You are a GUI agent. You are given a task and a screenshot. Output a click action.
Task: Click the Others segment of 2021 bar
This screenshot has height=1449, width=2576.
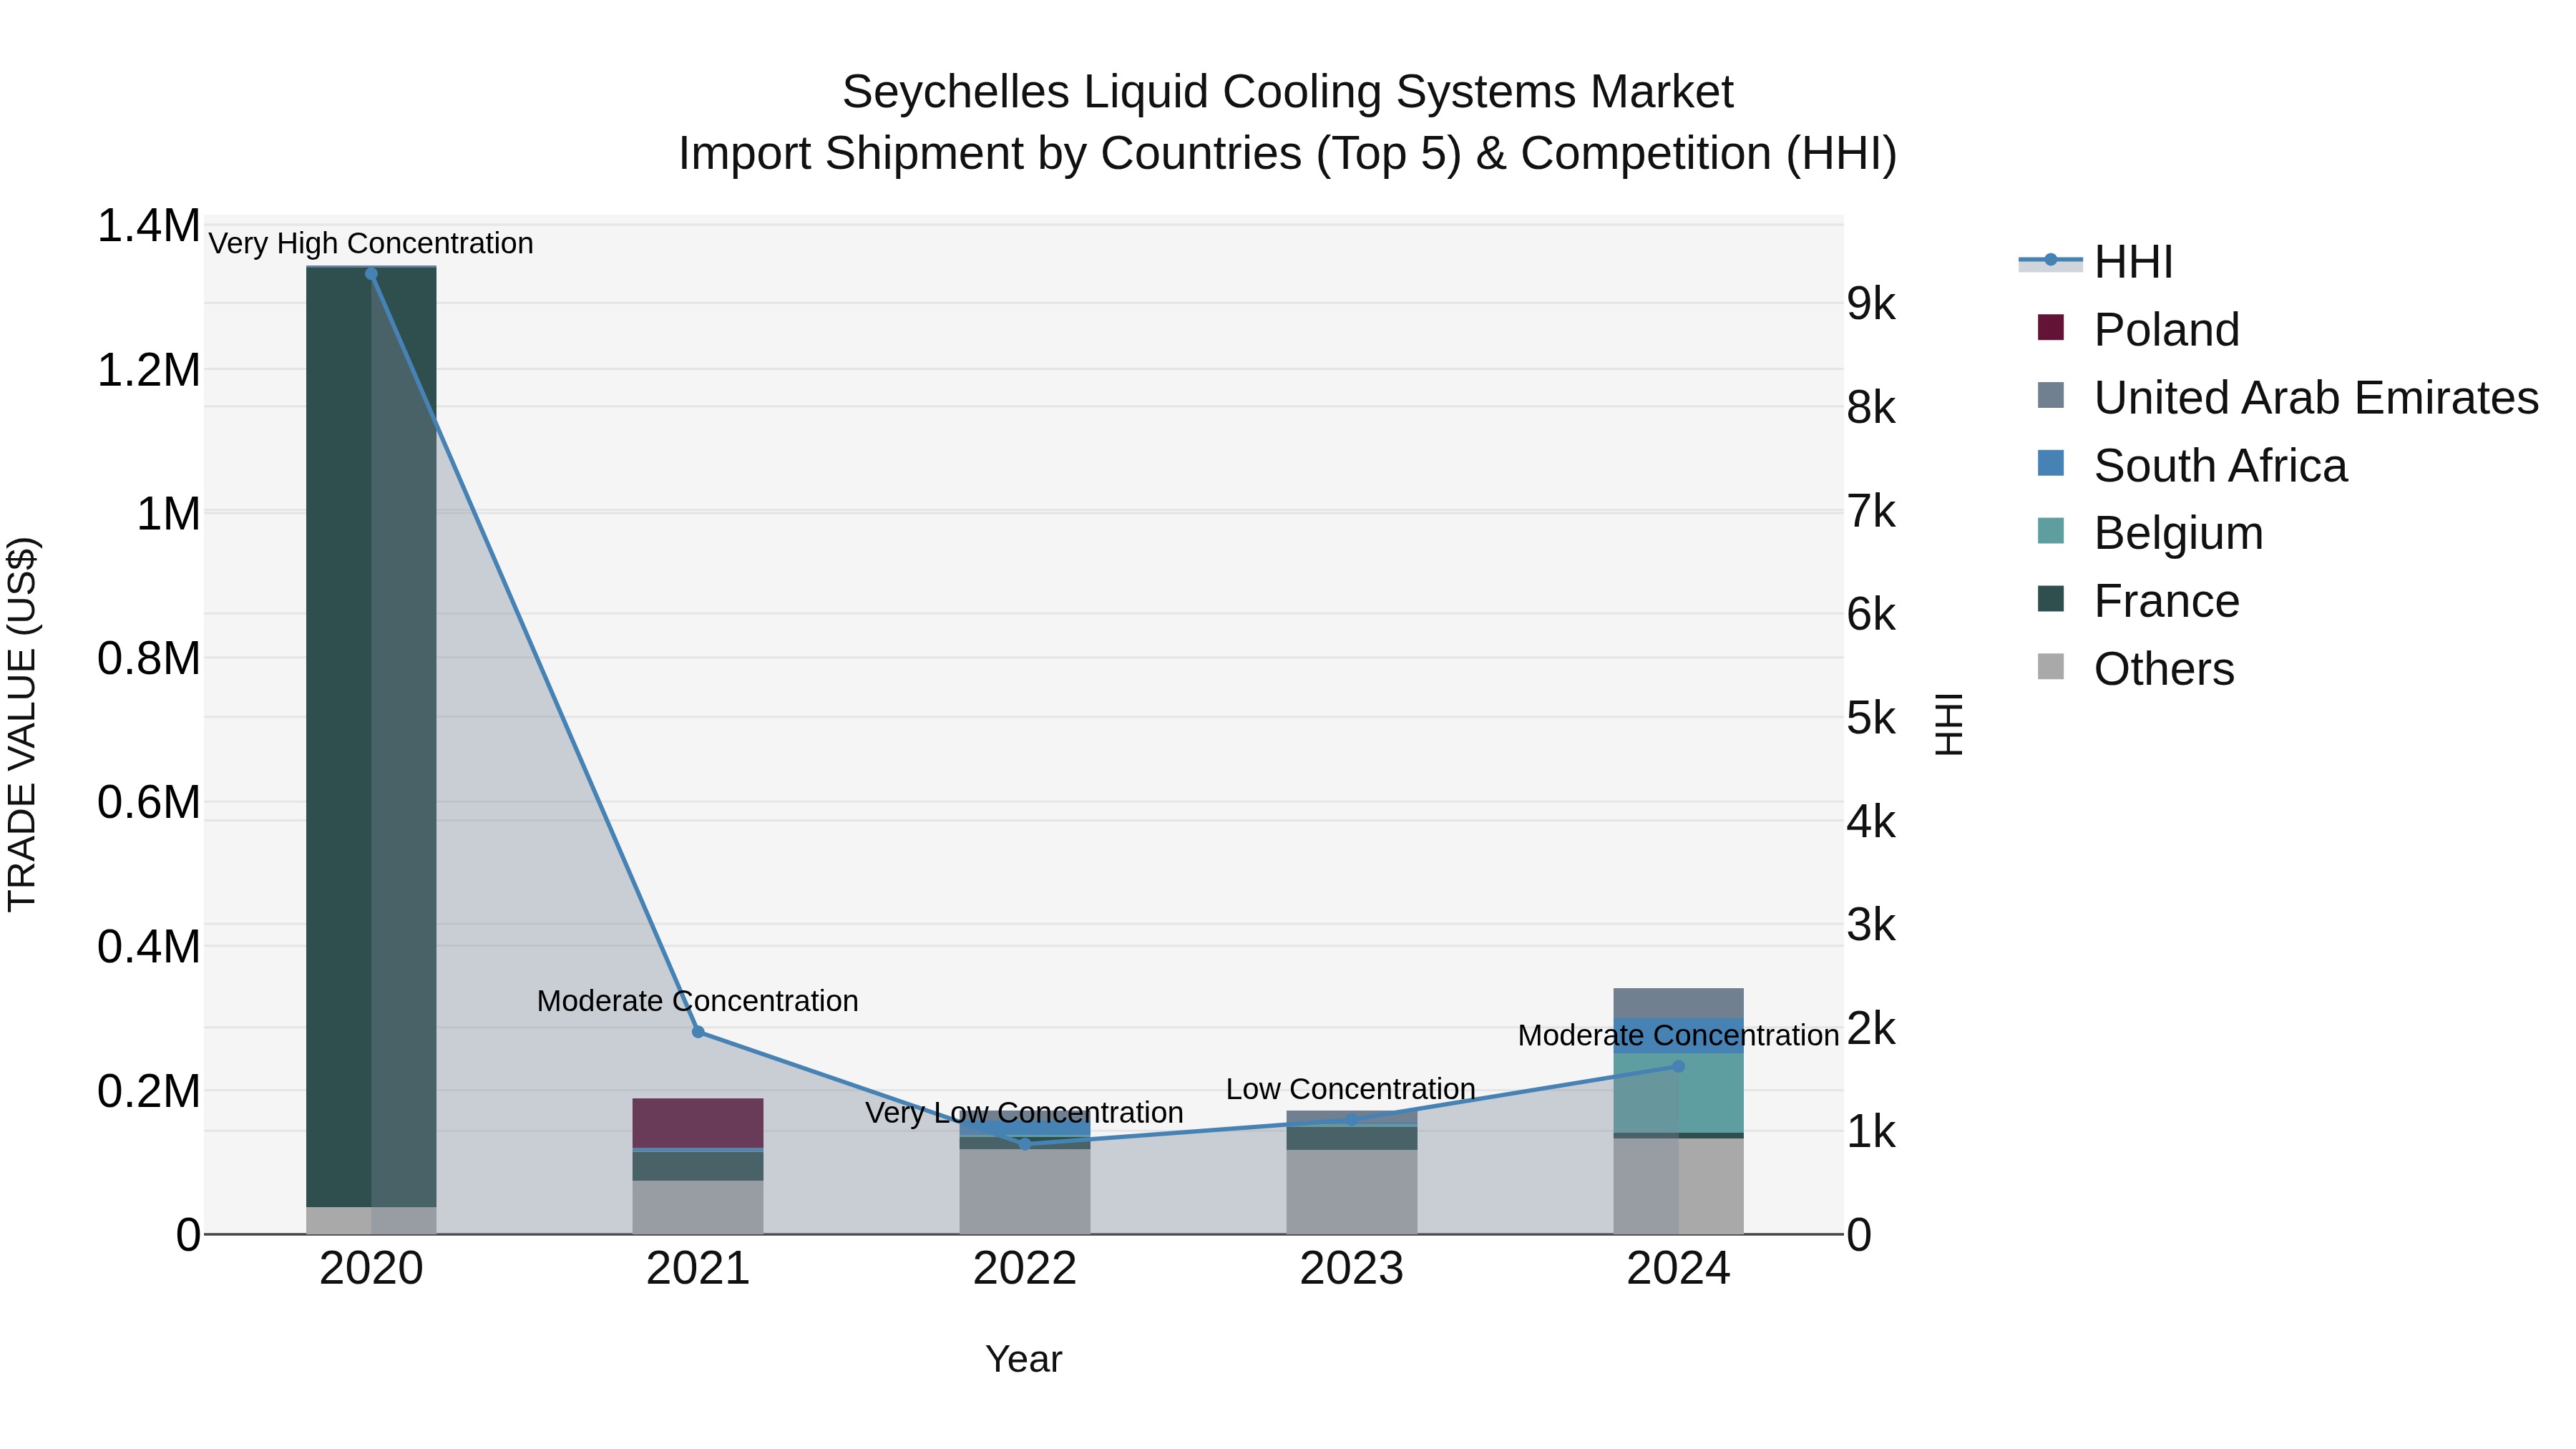[698, 1207]
